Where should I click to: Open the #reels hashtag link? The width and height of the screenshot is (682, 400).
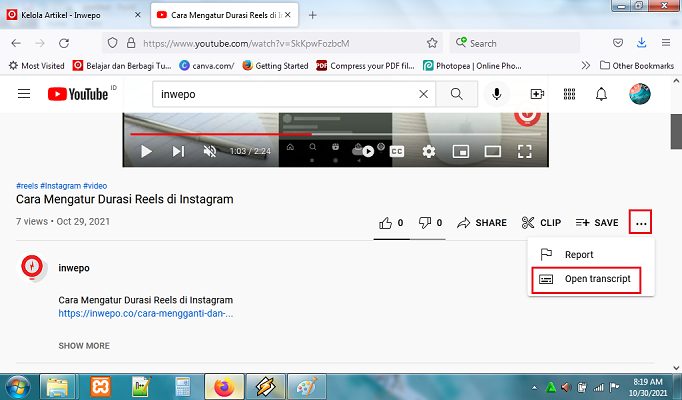[x=27, y=186]
